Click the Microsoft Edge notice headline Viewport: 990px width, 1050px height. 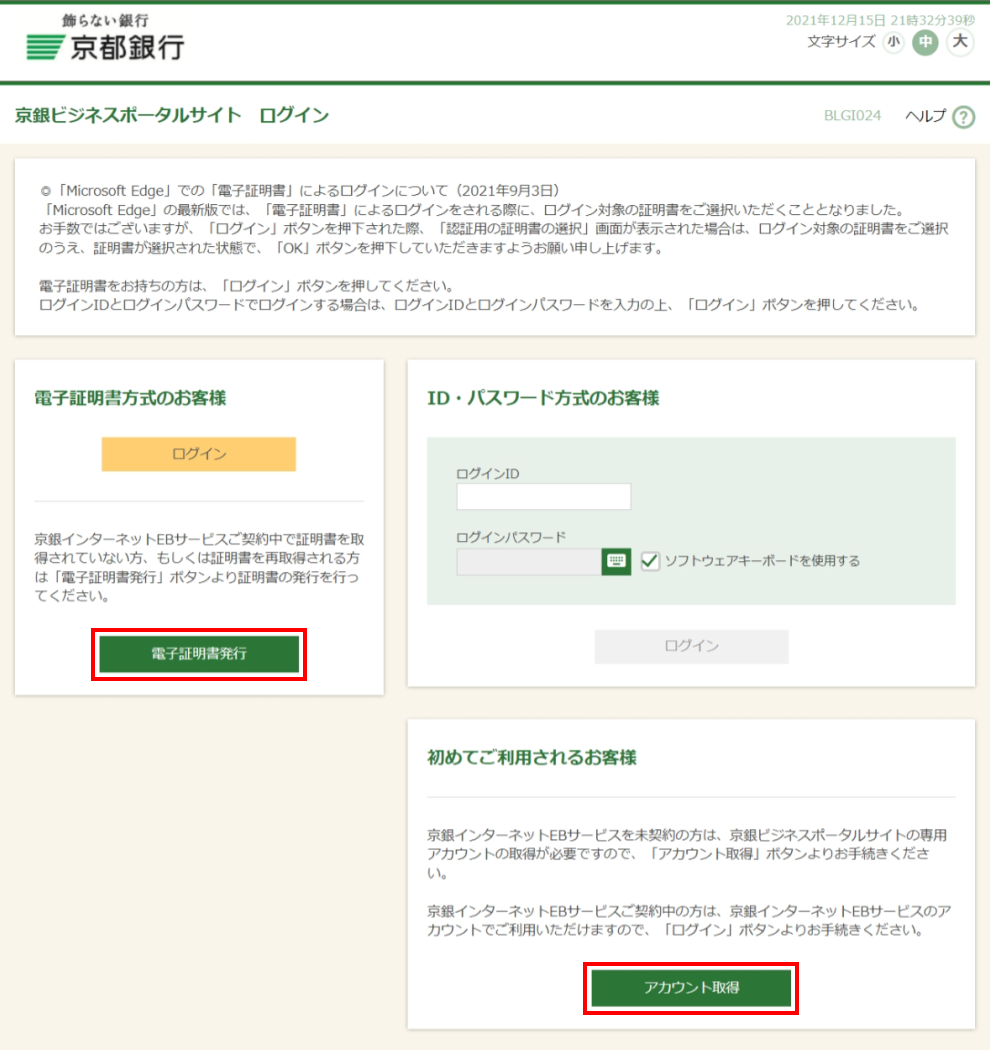click(x=299, y=191)
